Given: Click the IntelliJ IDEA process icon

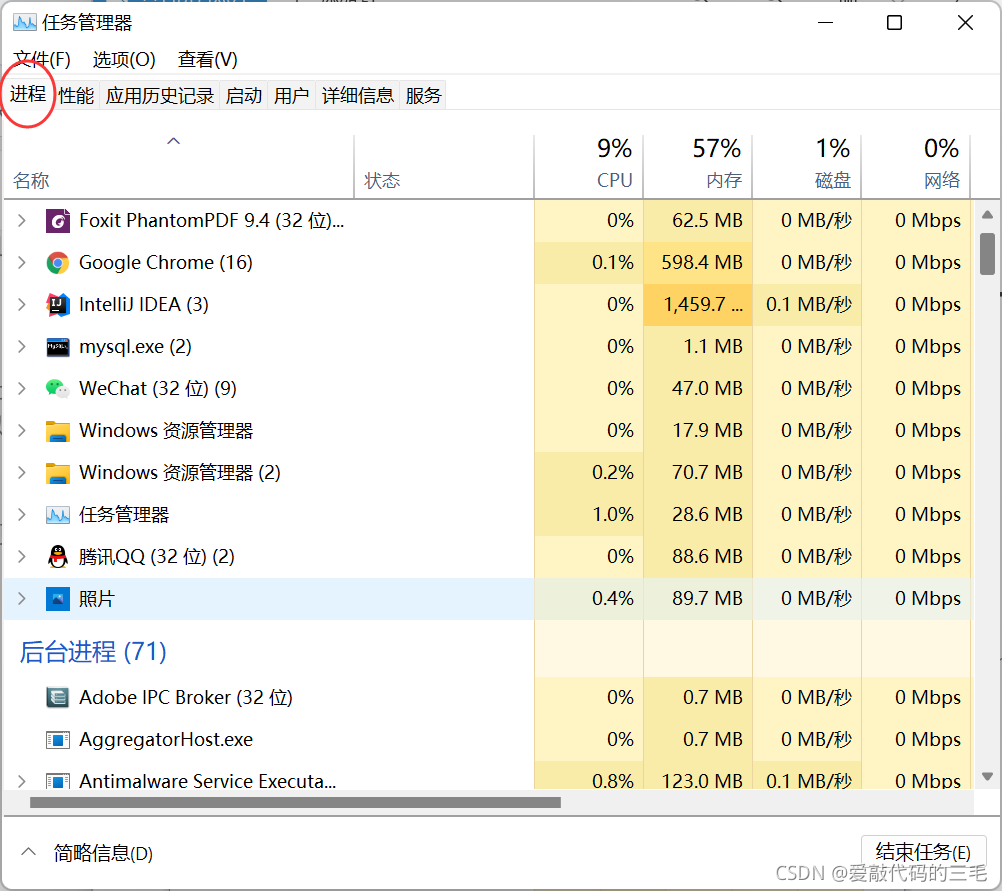Looking at the screenshot, I should click(x=58, y=305).
